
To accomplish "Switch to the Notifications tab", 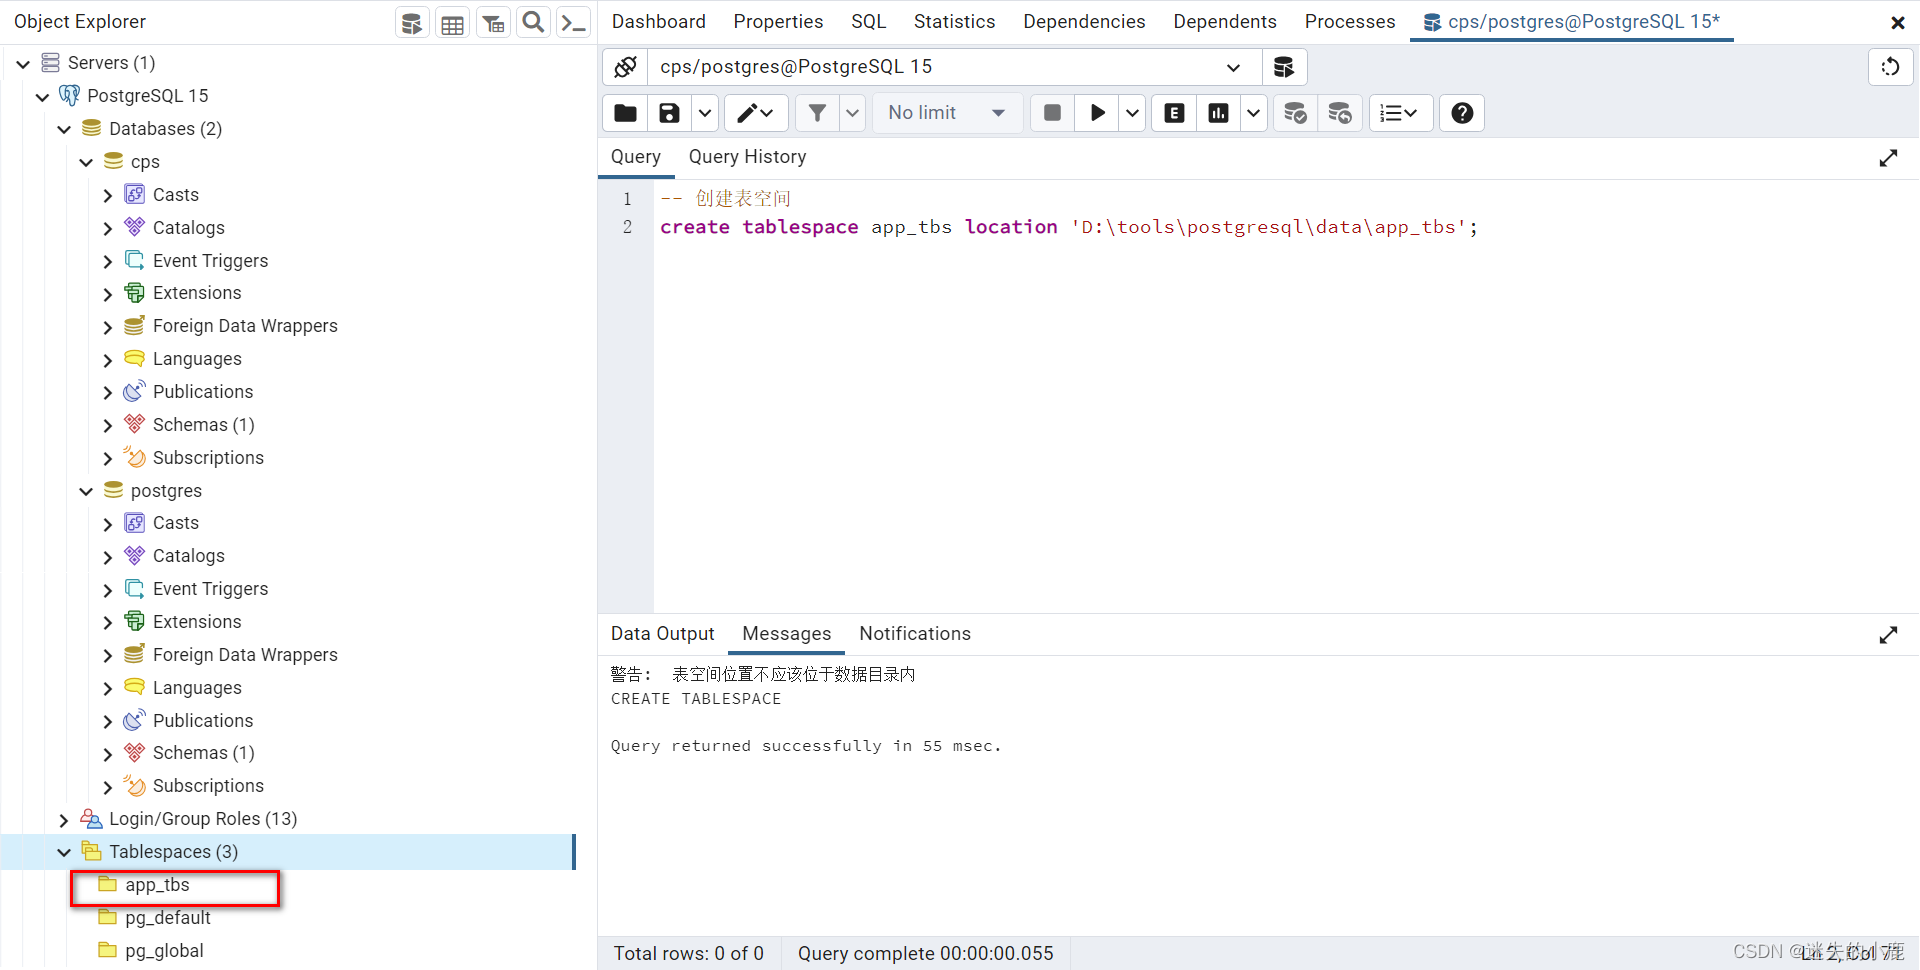I will (x=915, y=634).
